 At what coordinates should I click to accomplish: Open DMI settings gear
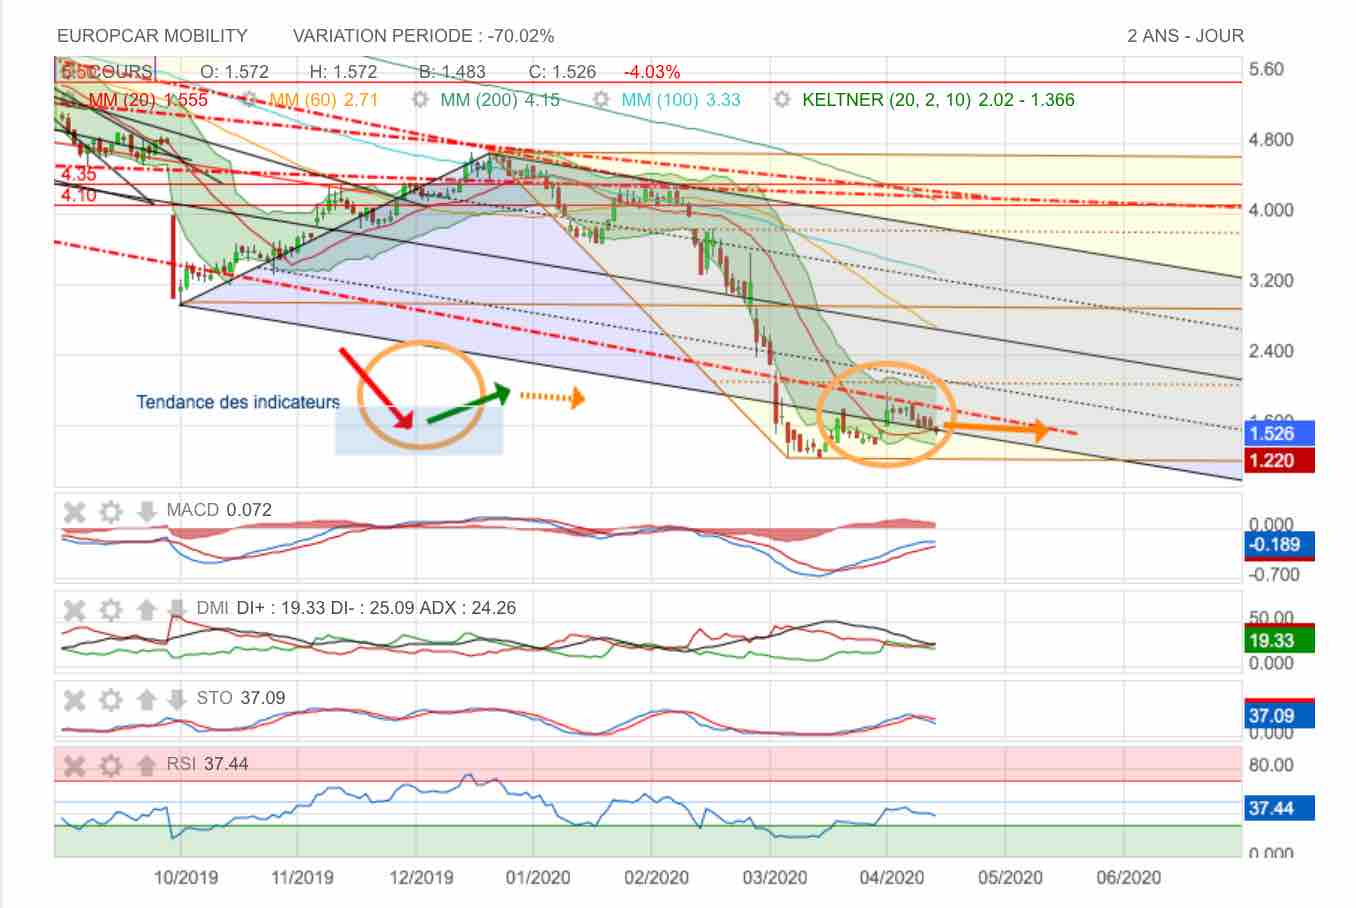coord(110,610)
